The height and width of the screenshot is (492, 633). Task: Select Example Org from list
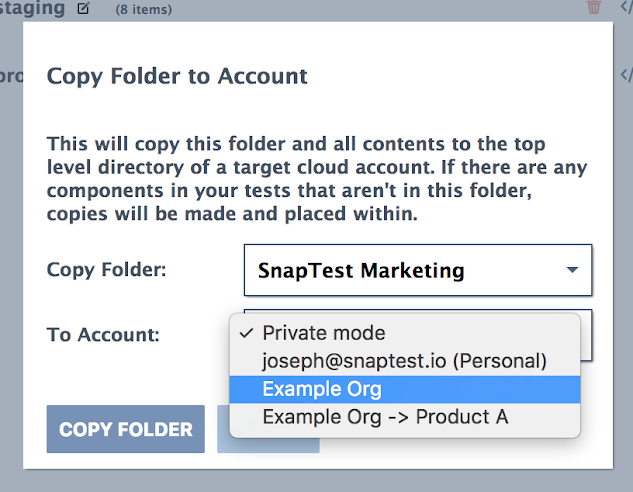click(405, 389)
